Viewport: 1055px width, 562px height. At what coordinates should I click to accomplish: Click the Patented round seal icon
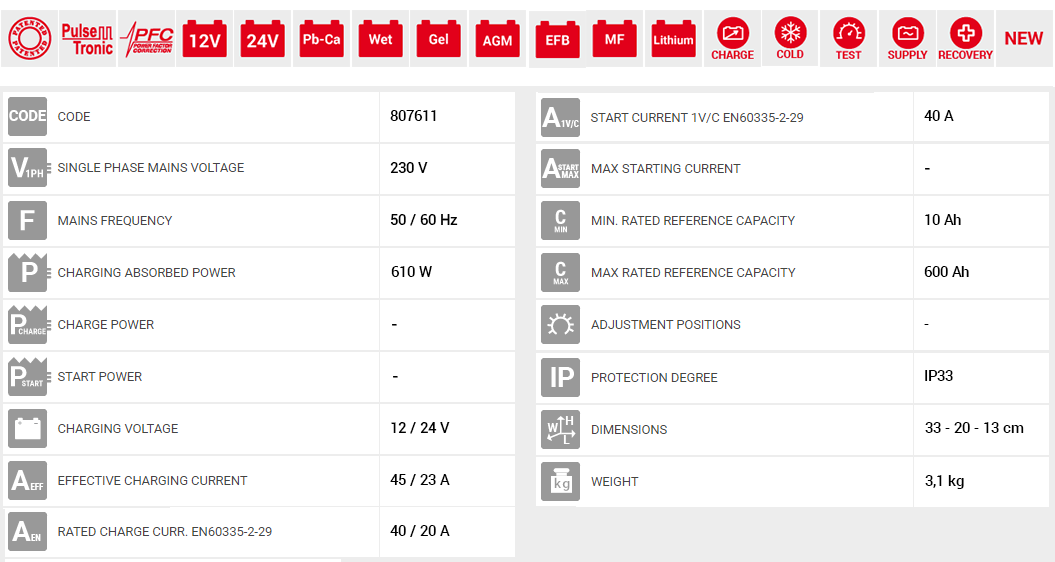tap(28, 39)
